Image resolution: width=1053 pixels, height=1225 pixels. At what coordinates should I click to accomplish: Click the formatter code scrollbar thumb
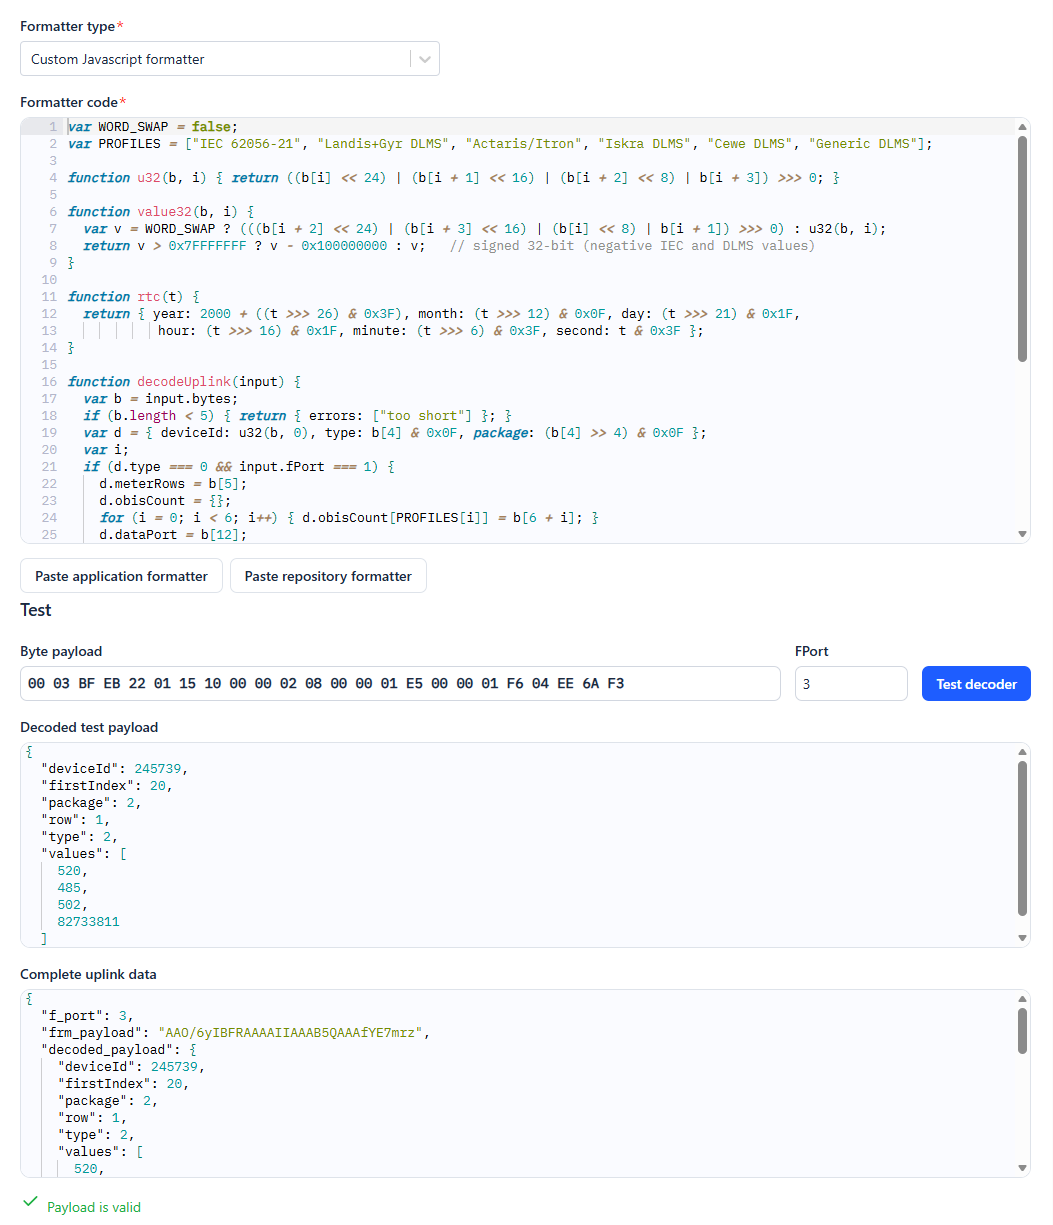coord(1022,248)
